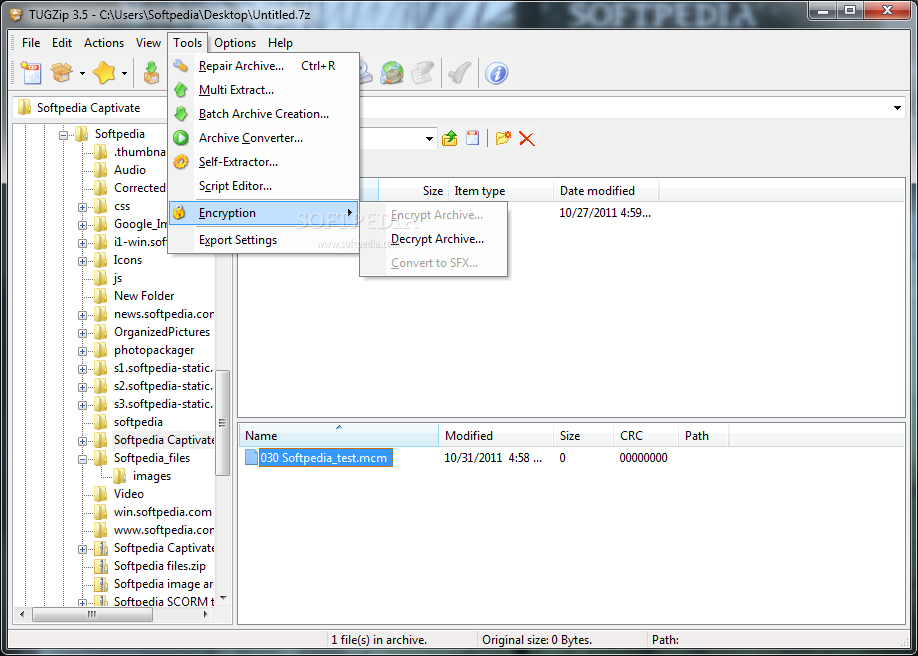This screenshot has height=656, width=918.
Task: Click the green play Archive Converter icon
Action: pos(181,138)
